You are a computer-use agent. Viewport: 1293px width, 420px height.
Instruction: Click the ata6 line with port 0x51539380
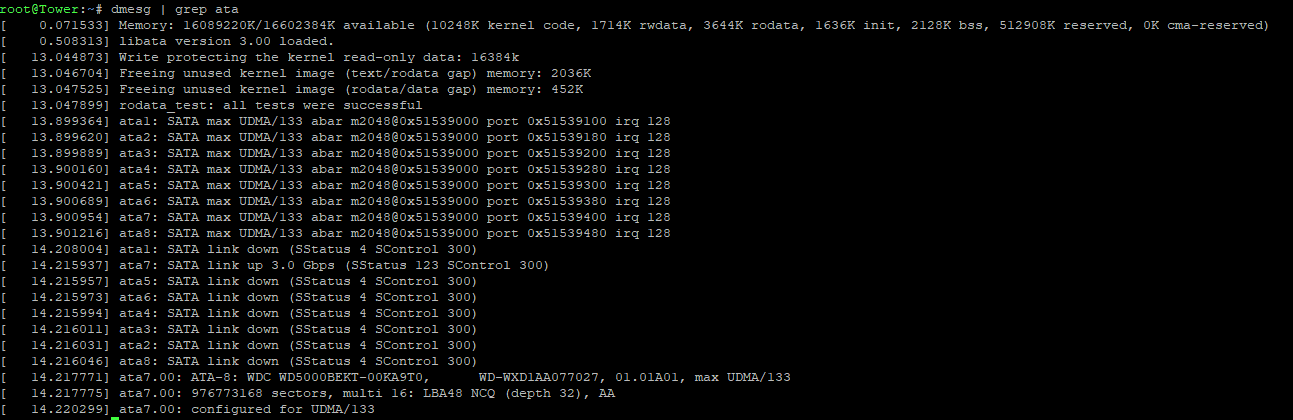click(336, 201)
